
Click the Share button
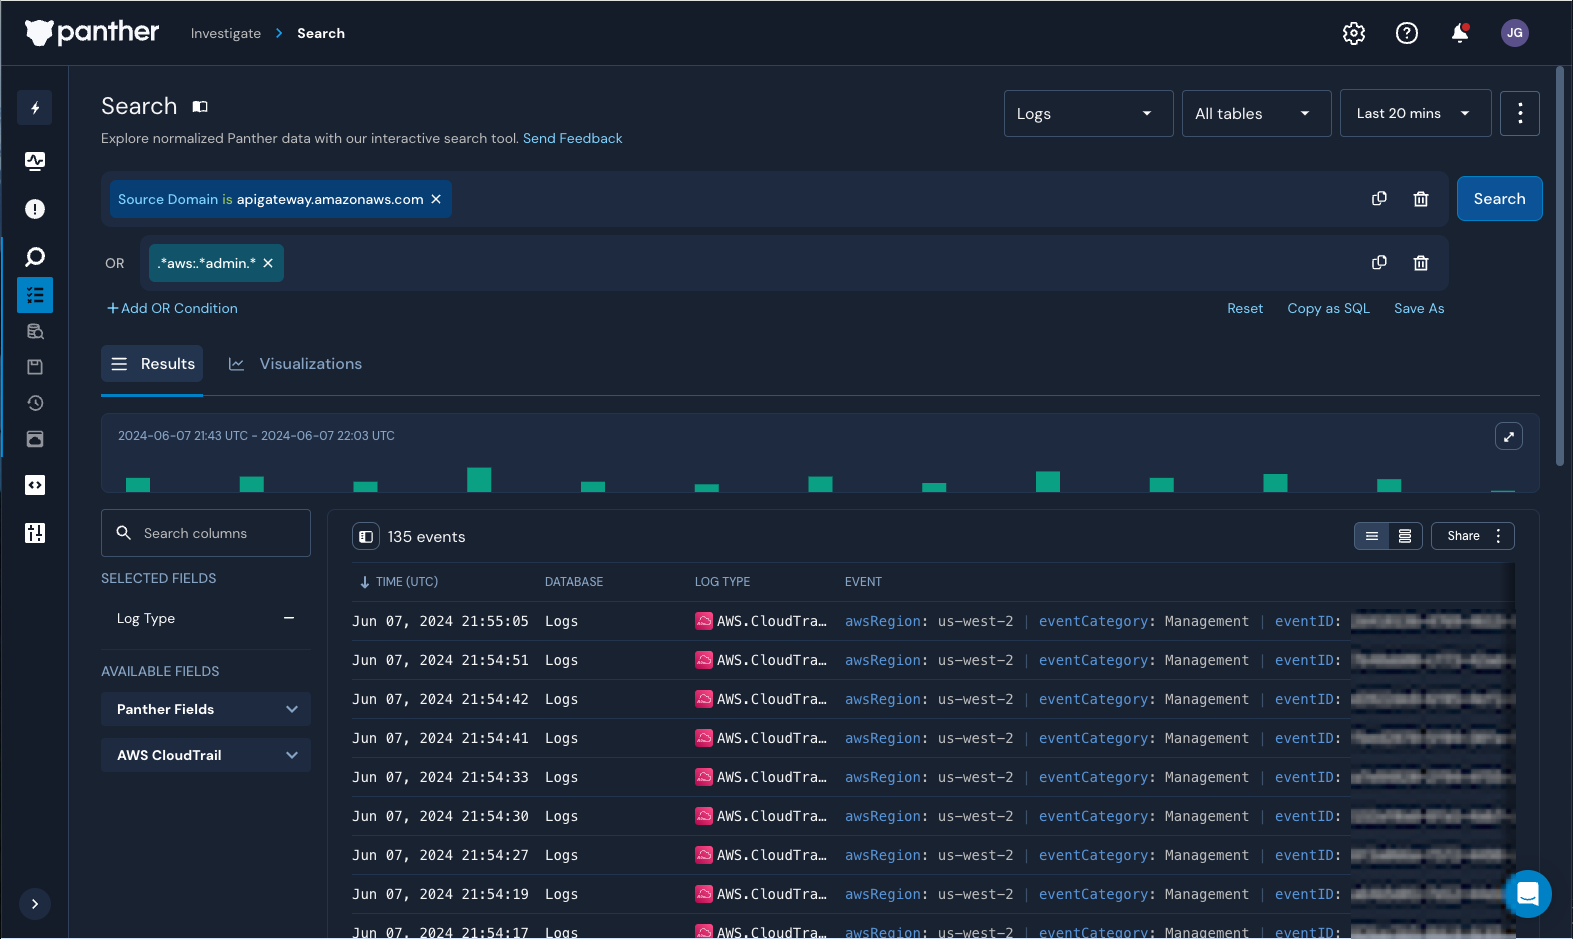[1463, 536]
